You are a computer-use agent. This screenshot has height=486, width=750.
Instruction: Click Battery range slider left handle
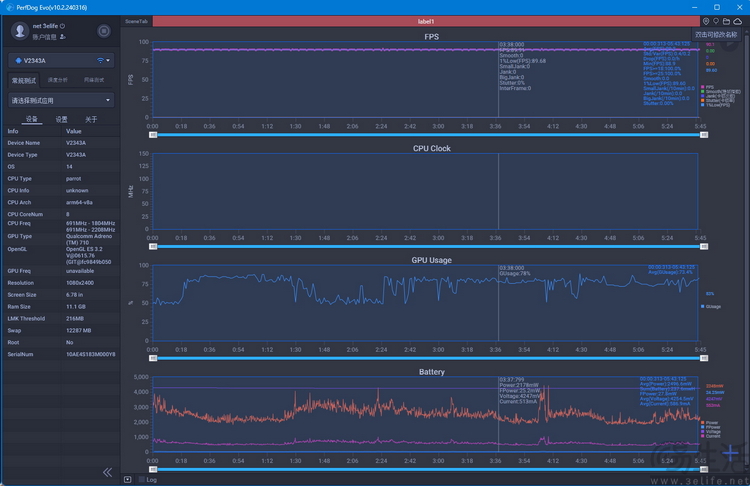pos(153,469)
